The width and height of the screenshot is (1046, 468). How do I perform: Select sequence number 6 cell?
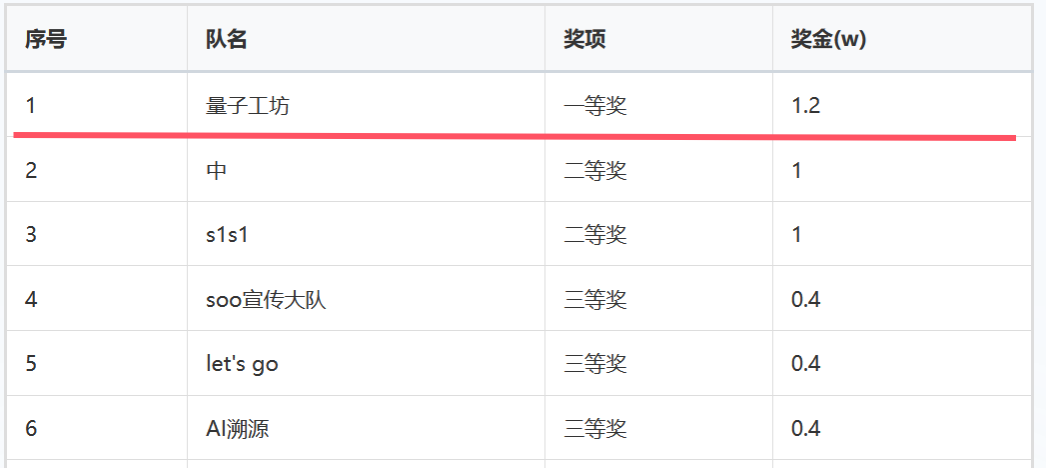tap(31, 429)
